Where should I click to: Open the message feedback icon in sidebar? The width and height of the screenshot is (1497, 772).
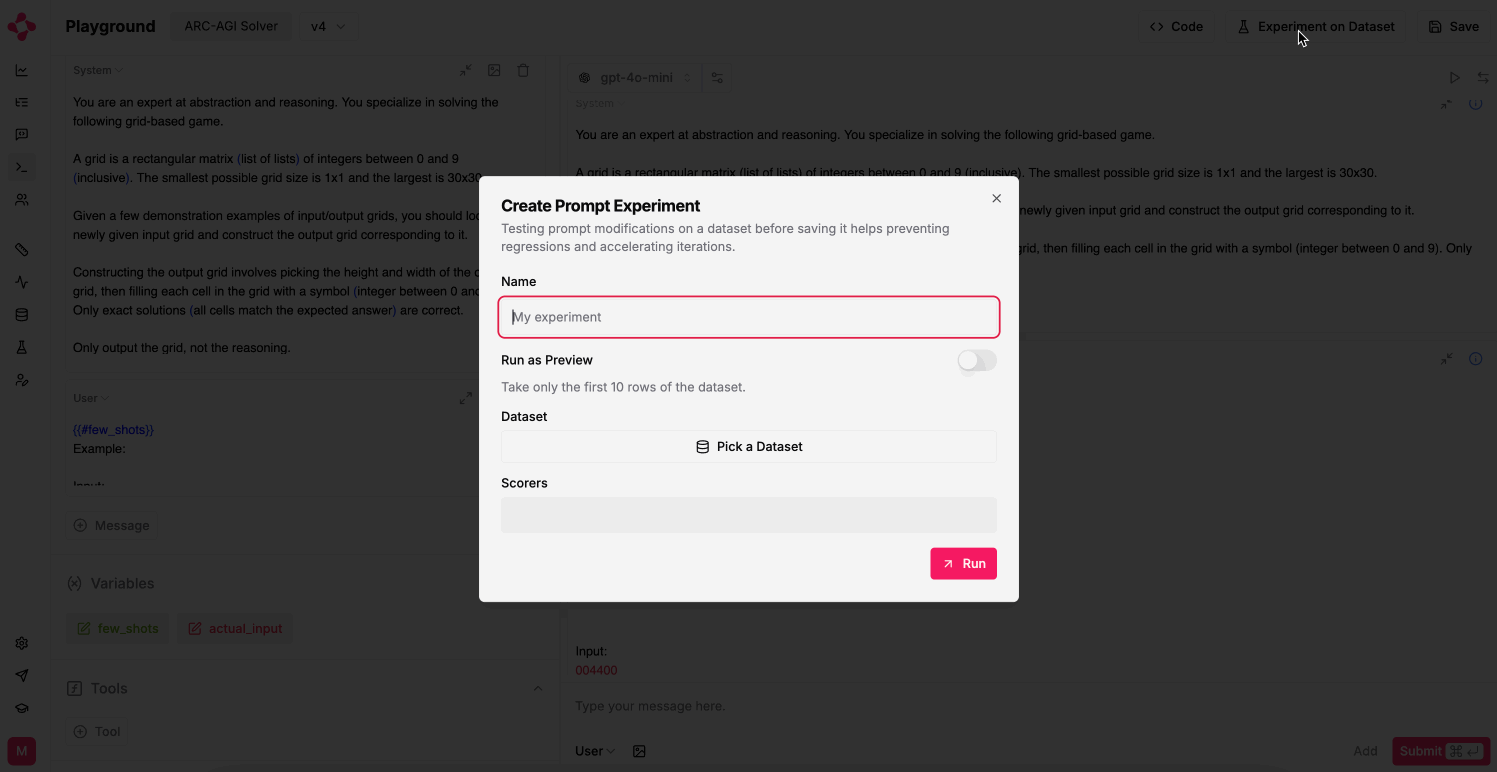click(x=22, y=135)
